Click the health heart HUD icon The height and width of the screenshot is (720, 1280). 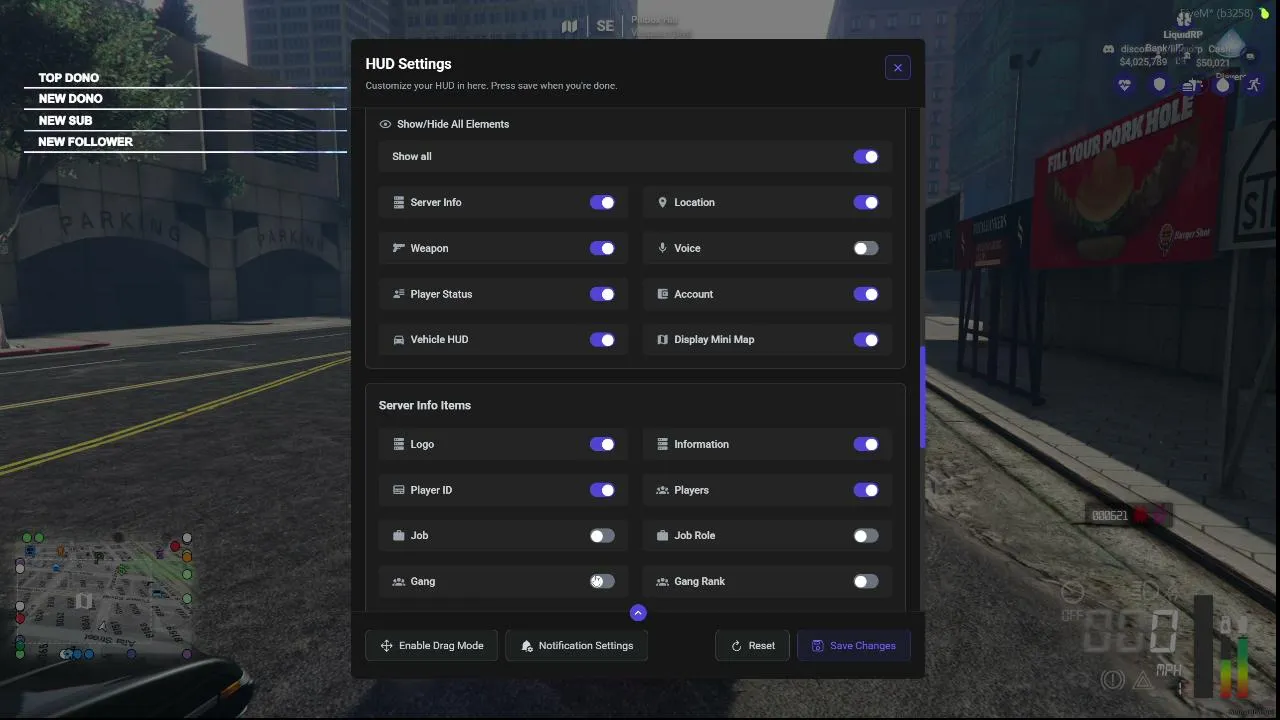tap(1126, 85)
